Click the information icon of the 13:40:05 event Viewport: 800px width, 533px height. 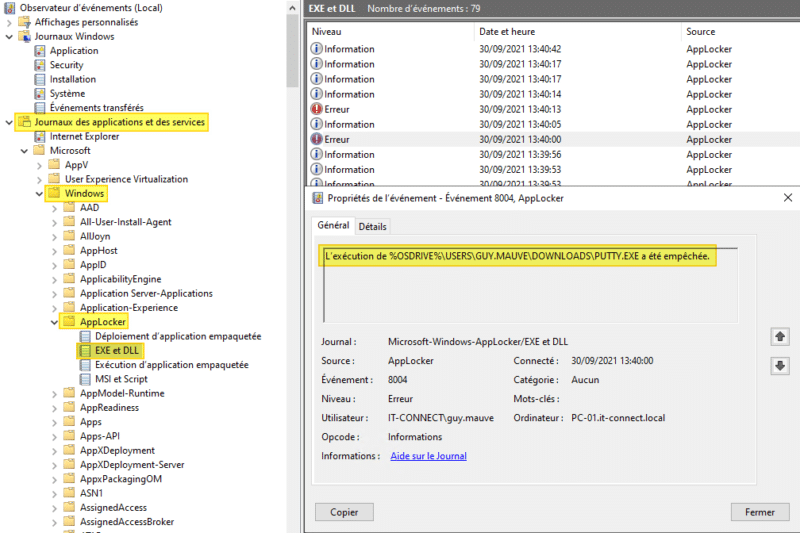click(x=317, y=124)
